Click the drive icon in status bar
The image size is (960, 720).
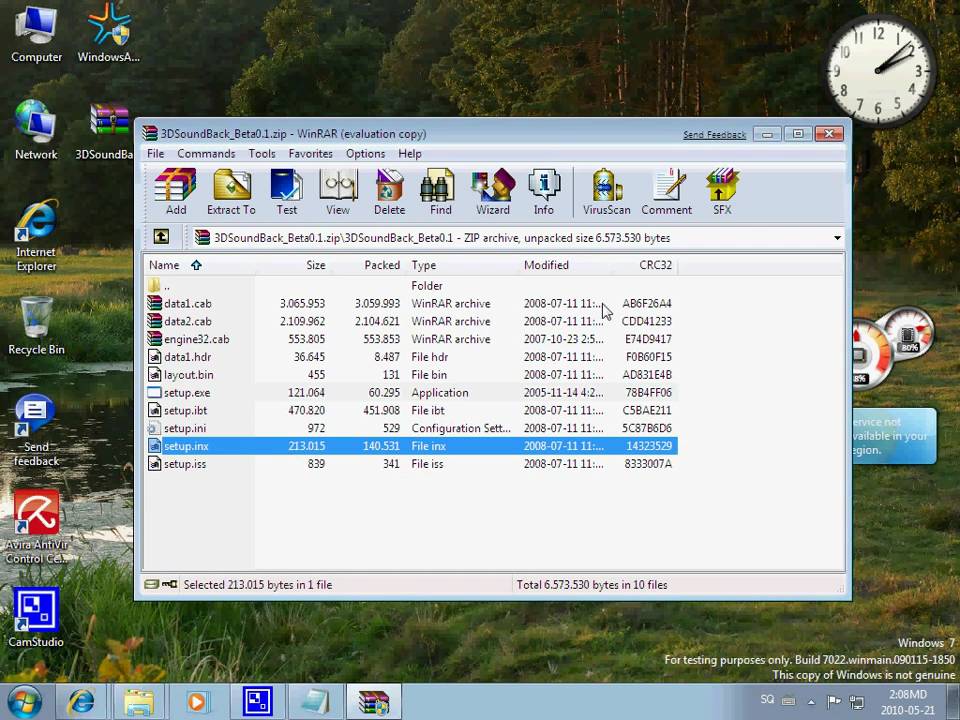pos(151,585)
